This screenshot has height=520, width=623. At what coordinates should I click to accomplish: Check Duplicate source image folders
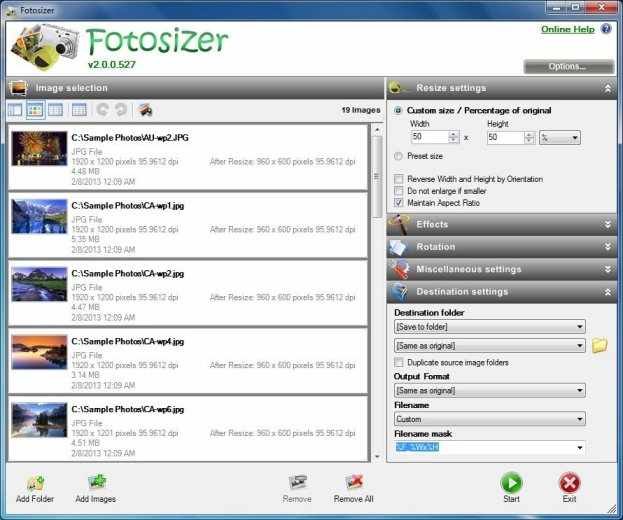[x=400, y=362]
